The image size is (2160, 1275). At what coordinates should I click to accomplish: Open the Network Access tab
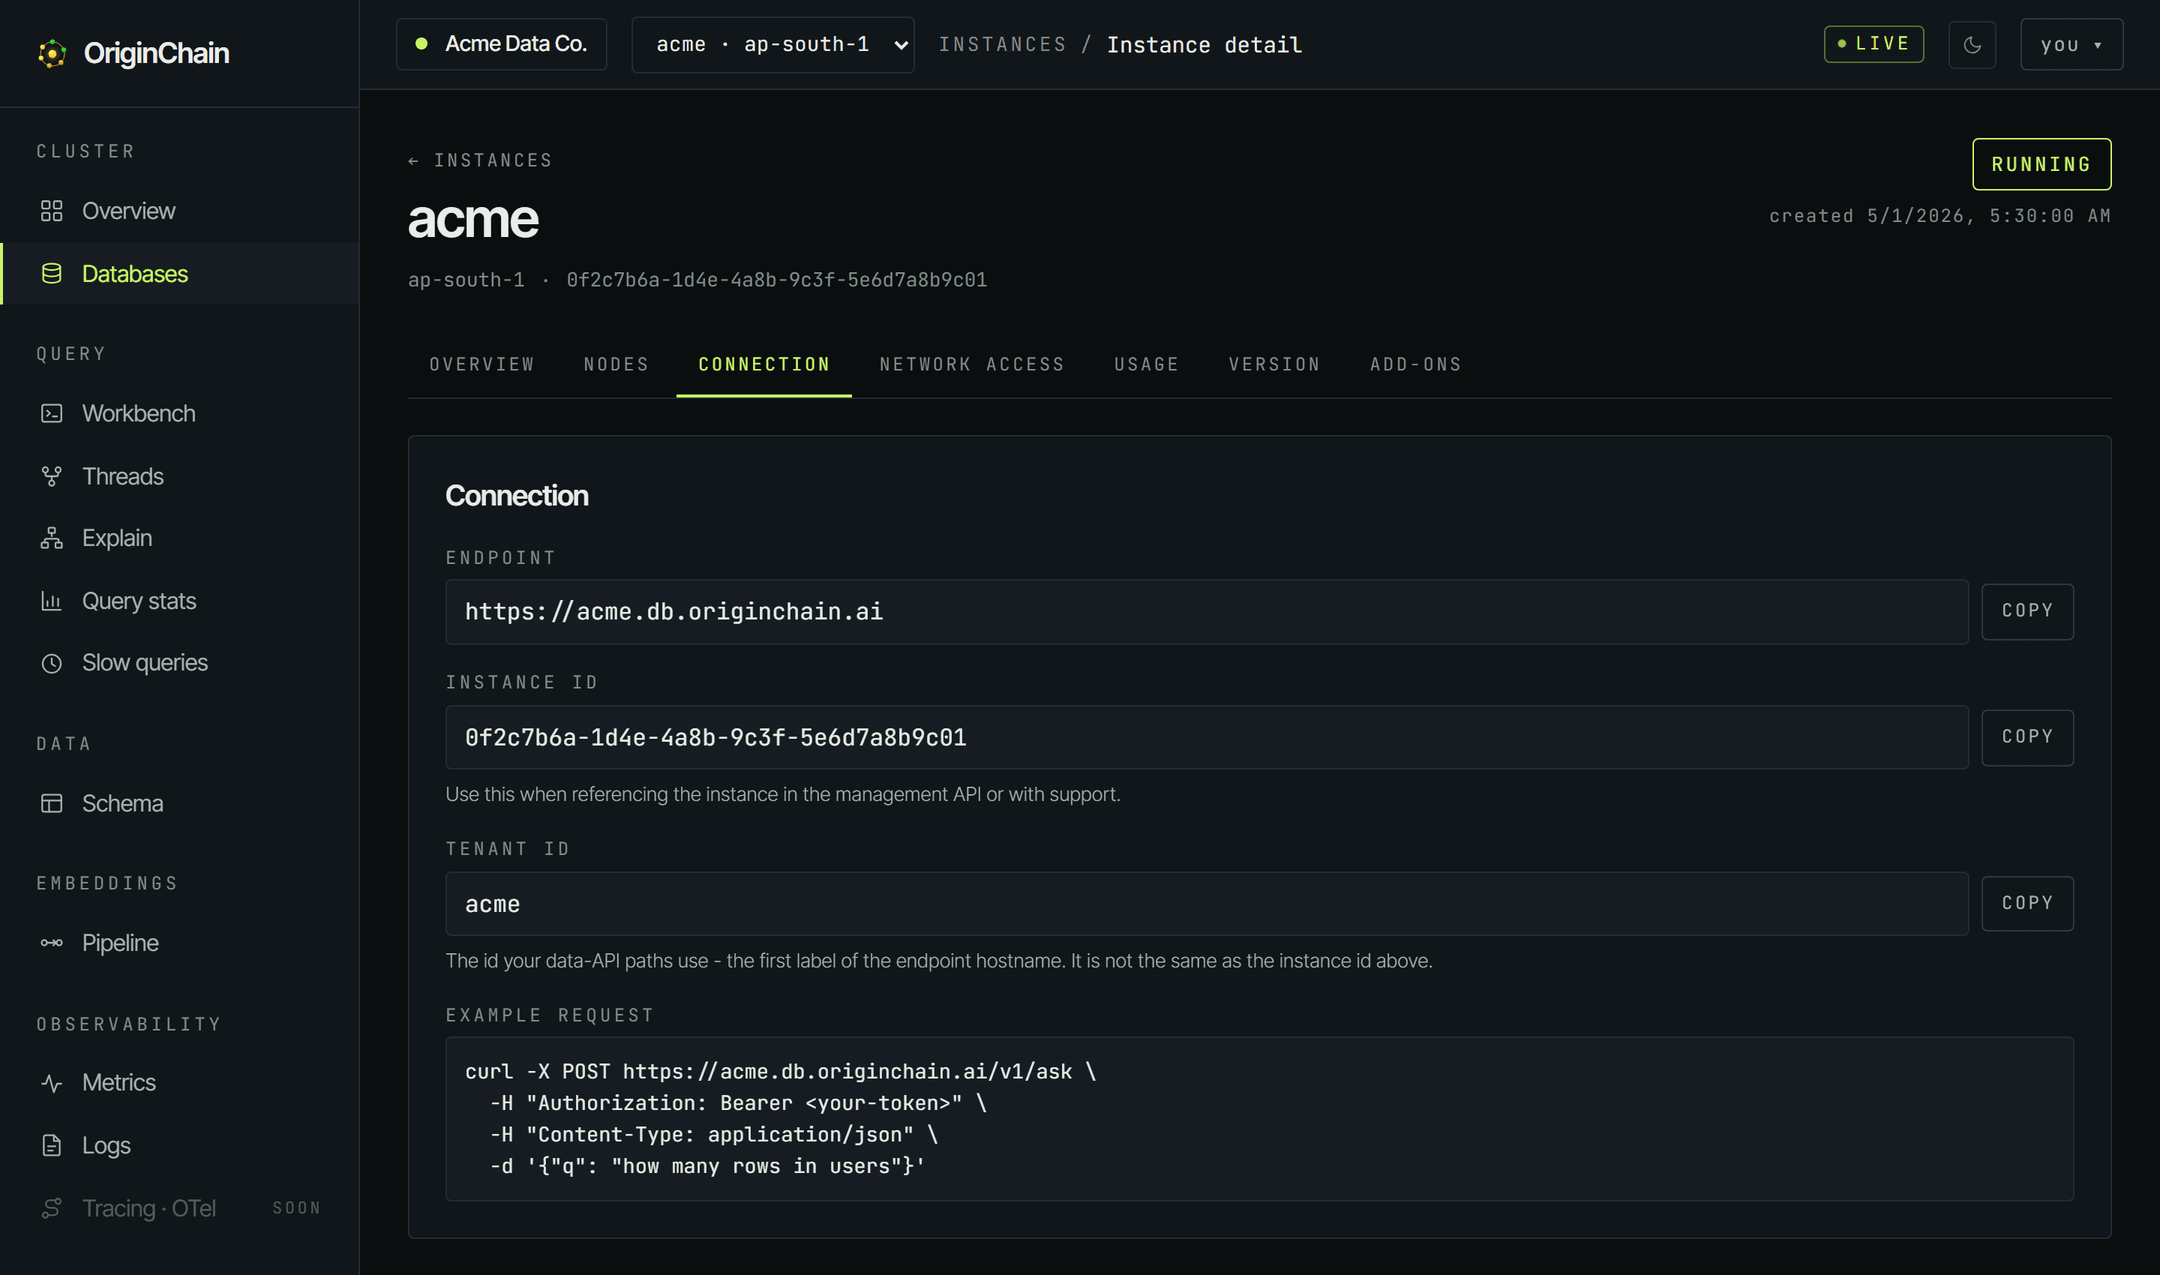972,364
